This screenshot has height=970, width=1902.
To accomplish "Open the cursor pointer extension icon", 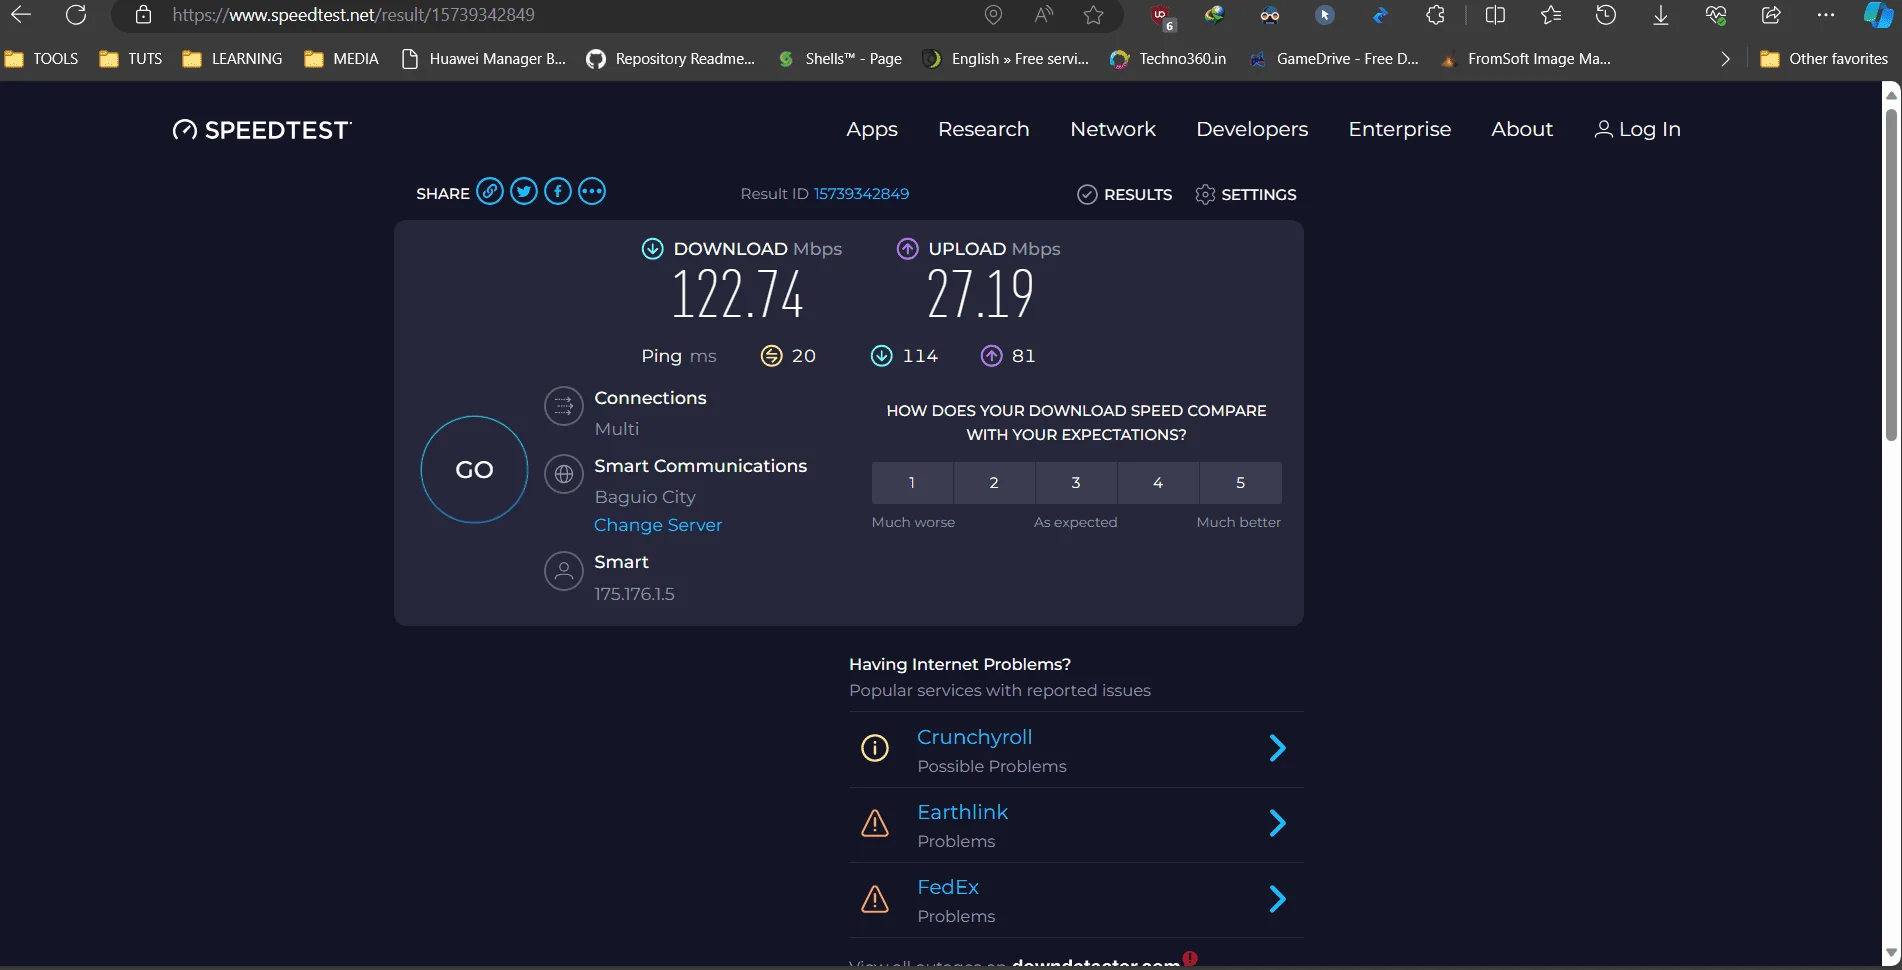I will (x=1325, y=15).
